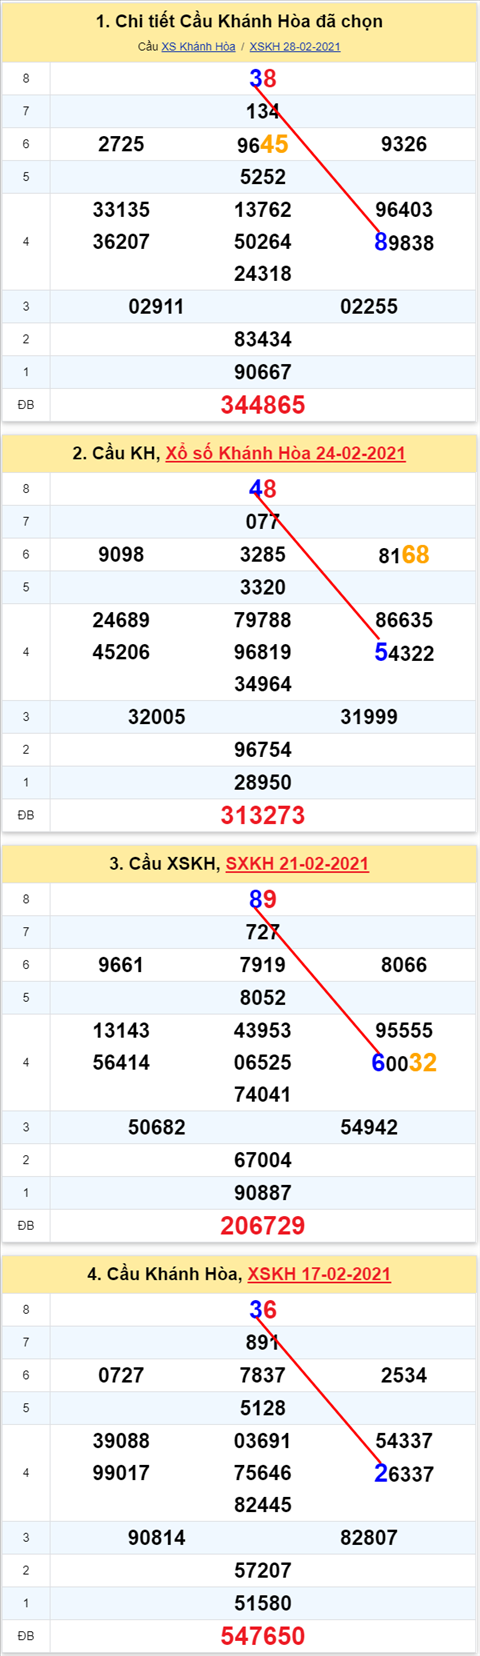Open the XS Khánh Hòa link

(x=198, y=47)
